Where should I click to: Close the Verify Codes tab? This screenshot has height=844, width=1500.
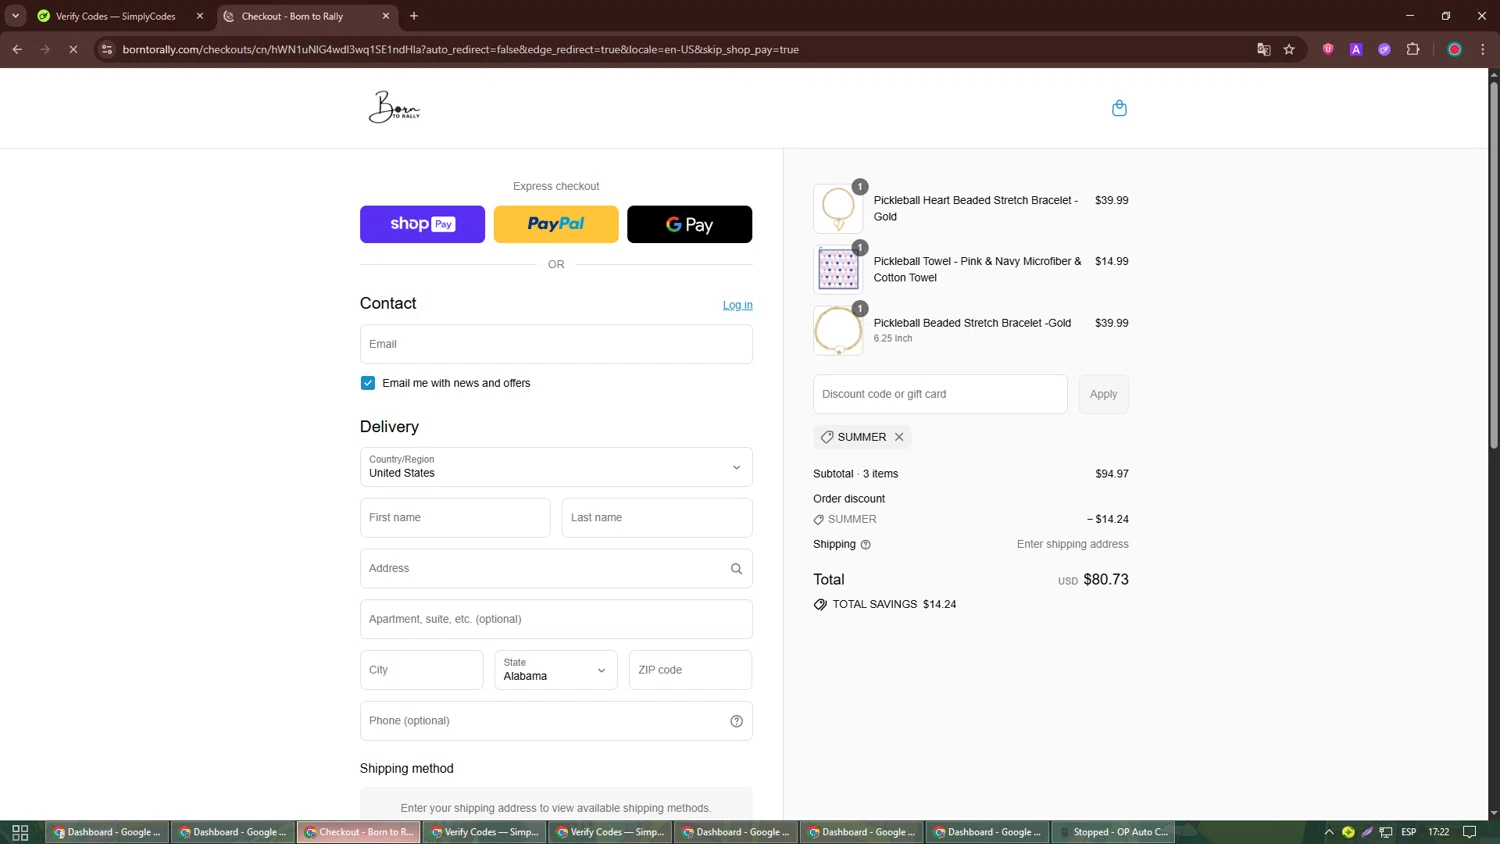pos(200,16)
